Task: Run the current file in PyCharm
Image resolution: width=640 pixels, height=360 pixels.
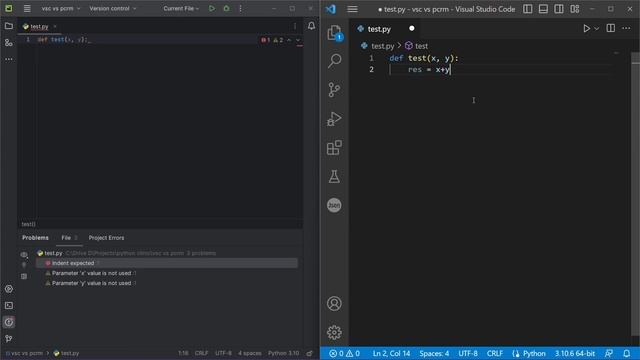Action: [212, 8]
